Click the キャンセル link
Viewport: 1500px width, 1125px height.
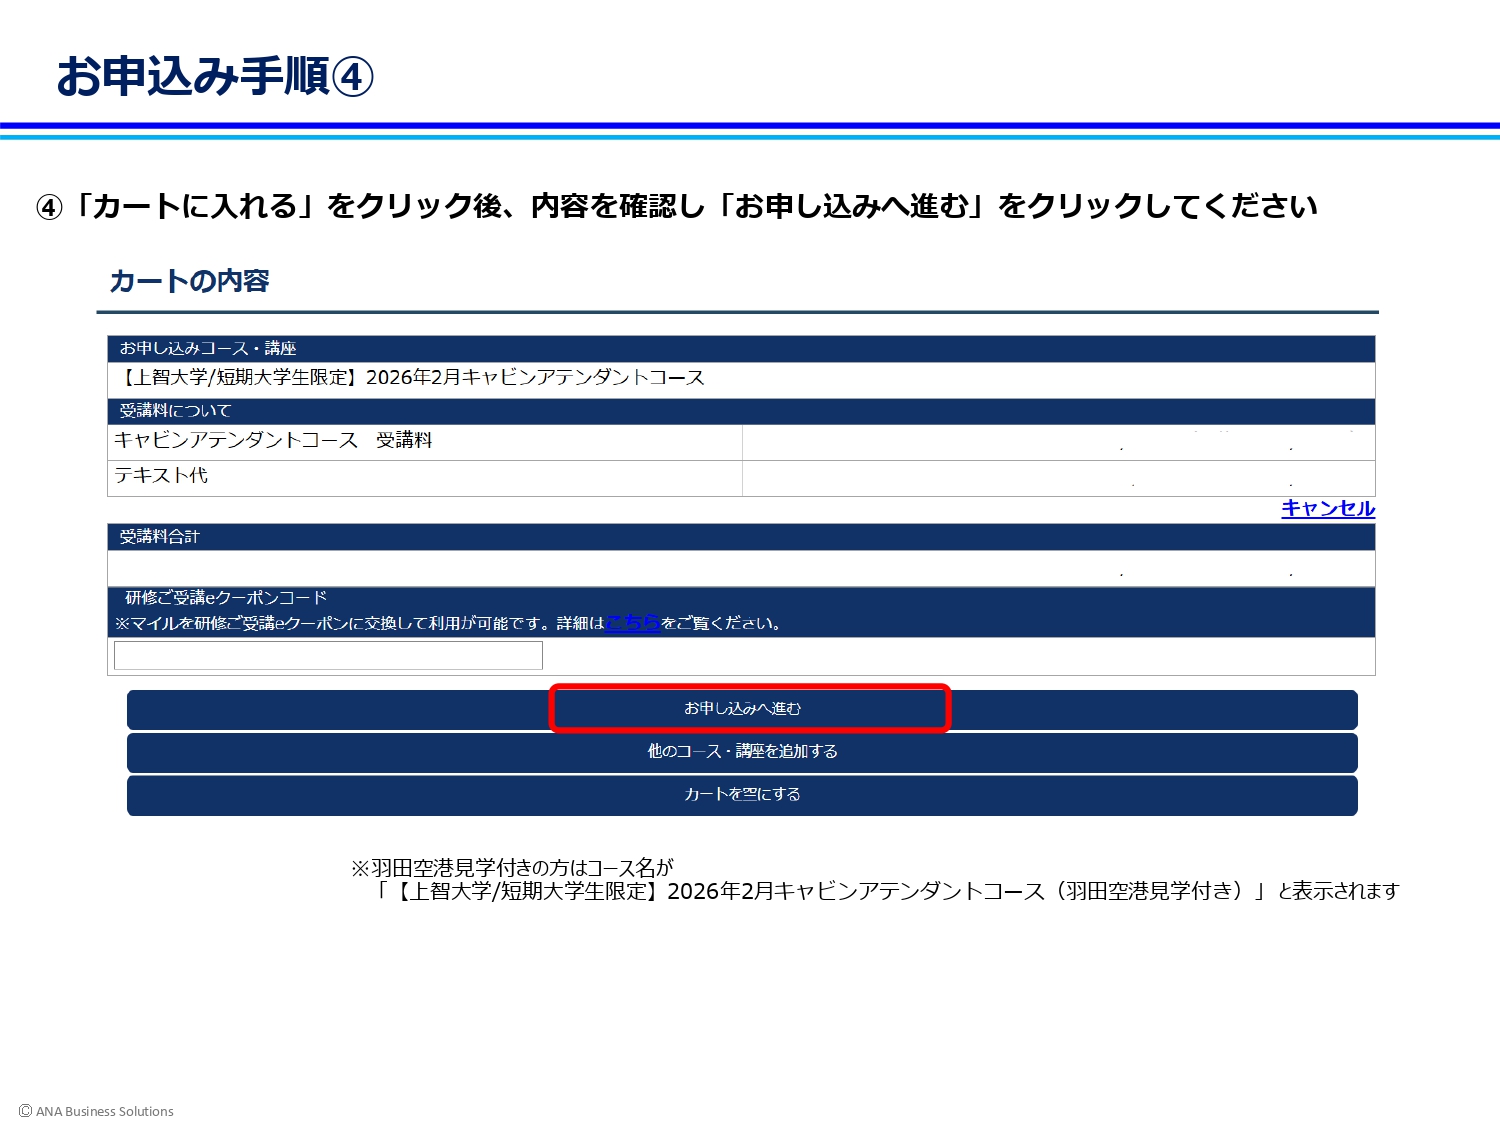pyautogui.click(x=1327, y=509)
